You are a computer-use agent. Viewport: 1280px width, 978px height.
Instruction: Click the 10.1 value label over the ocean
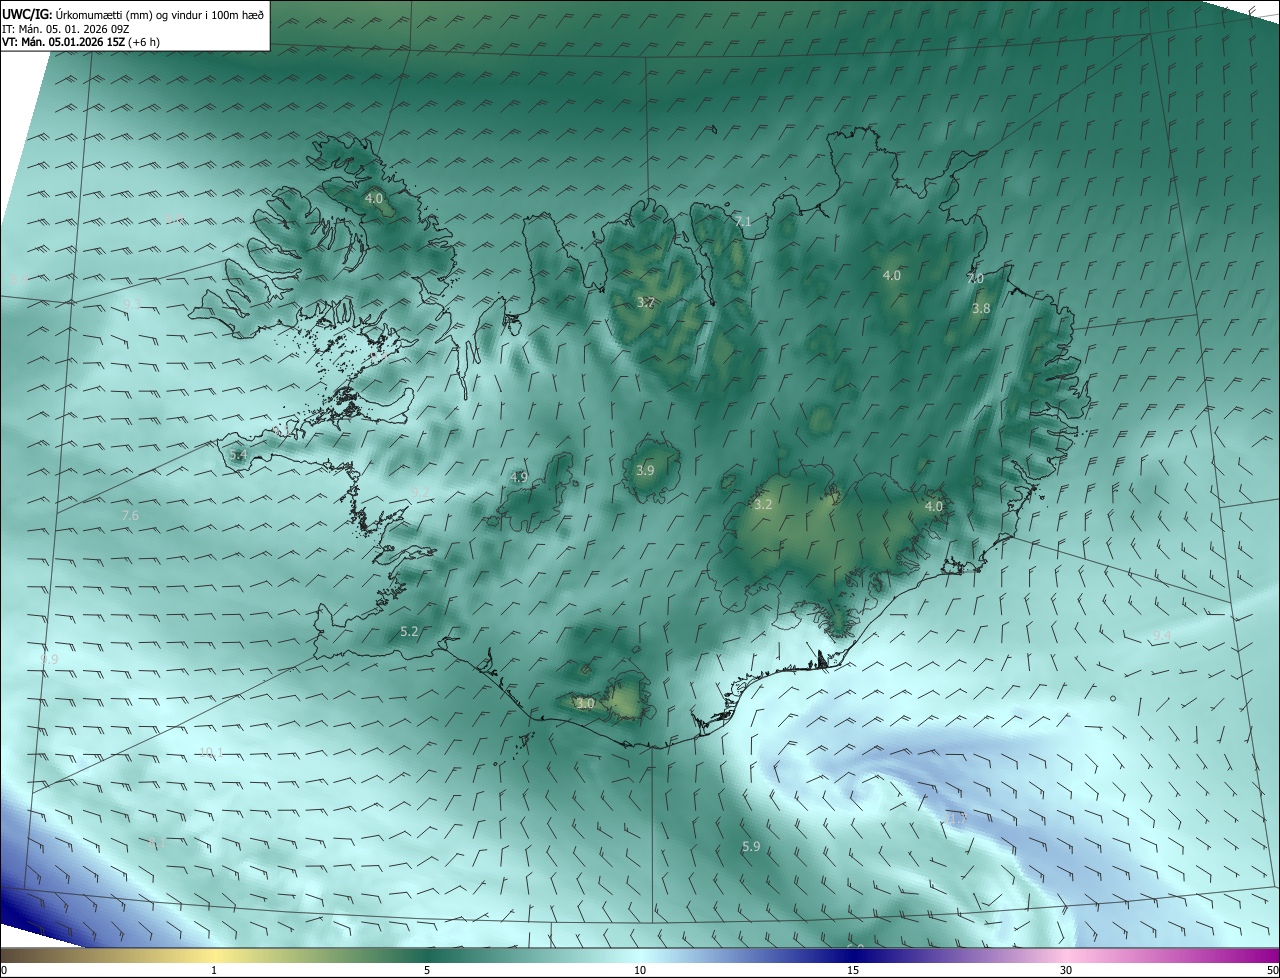click(x=210, y=752)
